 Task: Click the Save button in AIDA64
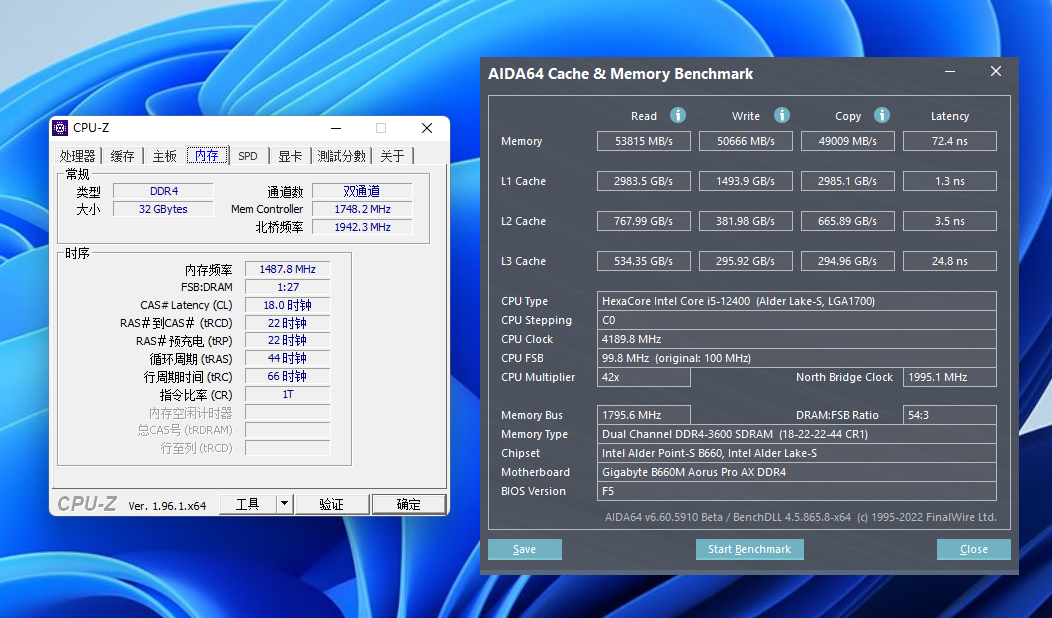[524, 549]
